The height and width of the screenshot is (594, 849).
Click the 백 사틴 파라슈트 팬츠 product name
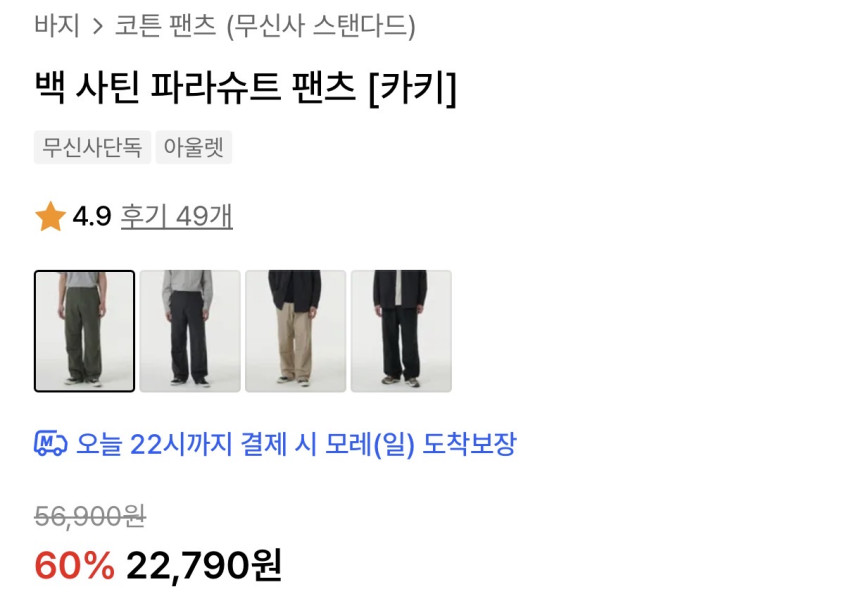(x=195, y=87)
